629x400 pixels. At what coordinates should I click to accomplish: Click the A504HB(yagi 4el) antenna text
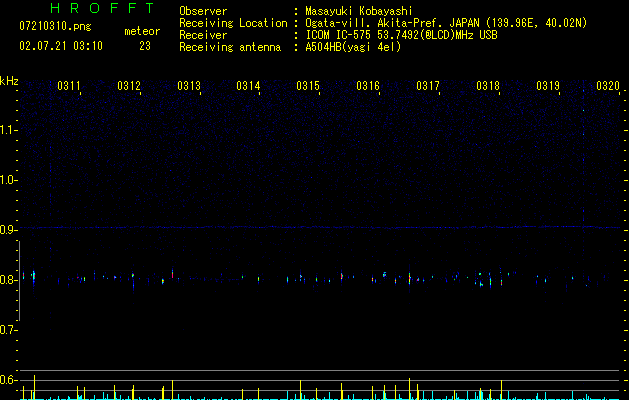click(x=353, y=47)
